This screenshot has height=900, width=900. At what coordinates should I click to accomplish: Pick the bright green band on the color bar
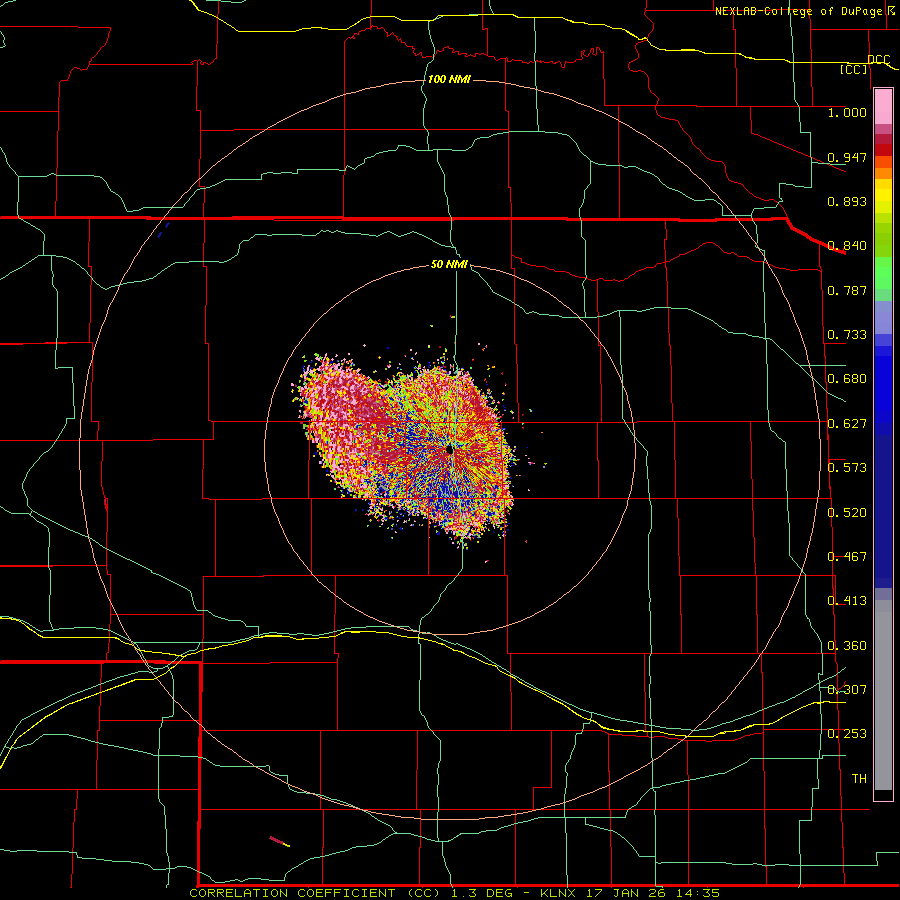(x=883, y=273)
